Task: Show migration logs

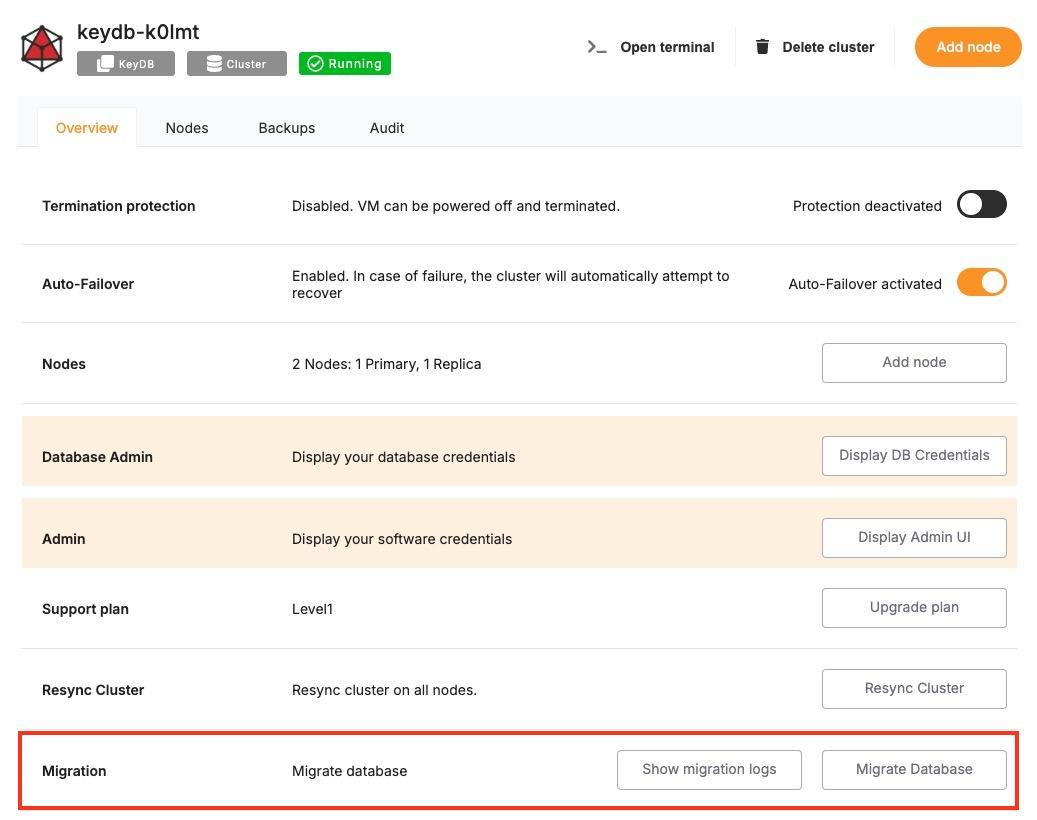Action: [708, 769]
